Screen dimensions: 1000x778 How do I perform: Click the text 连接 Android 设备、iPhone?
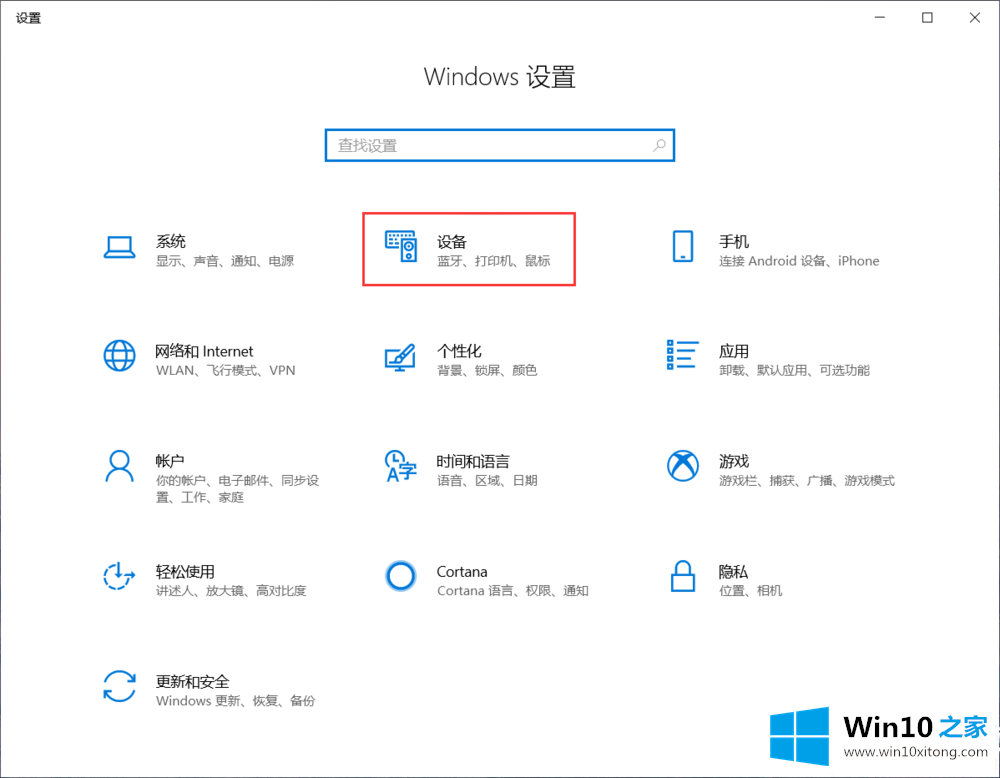799,261
